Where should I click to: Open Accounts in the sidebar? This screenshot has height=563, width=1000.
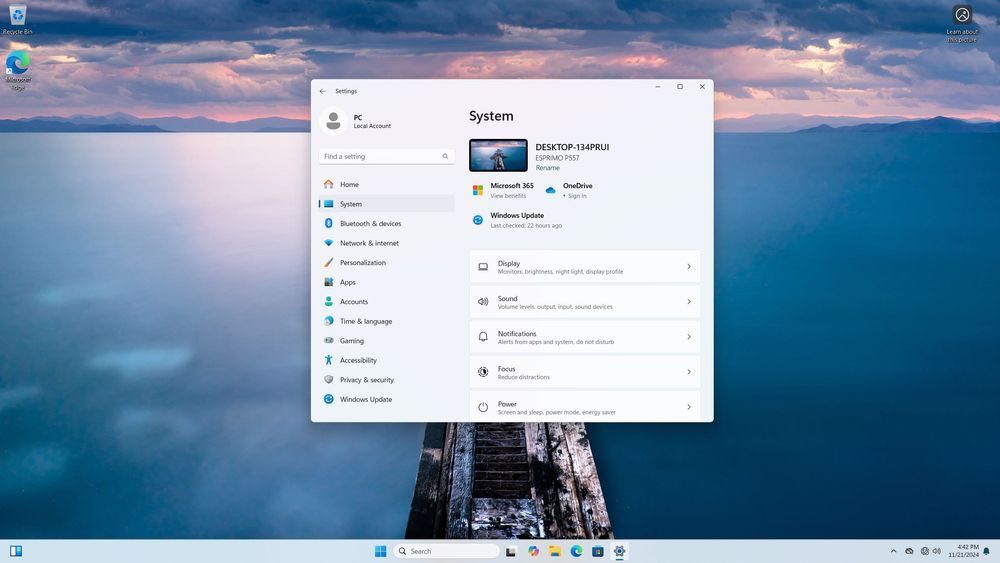[386, 302]
